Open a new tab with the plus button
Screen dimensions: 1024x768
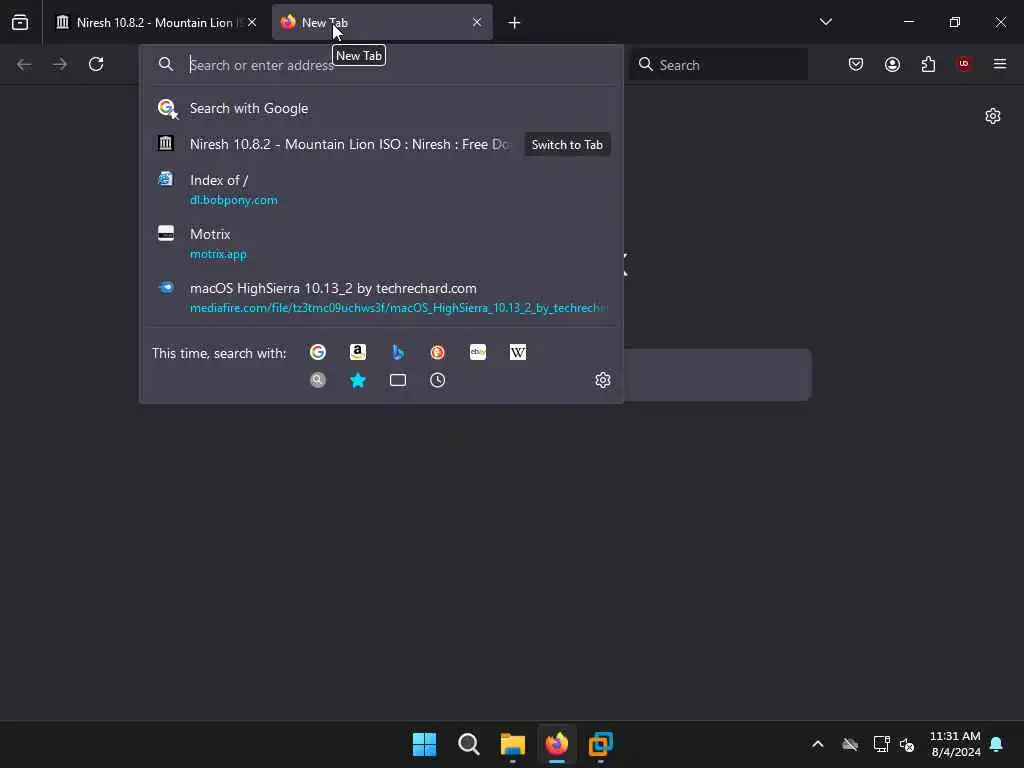pos(514,23)
